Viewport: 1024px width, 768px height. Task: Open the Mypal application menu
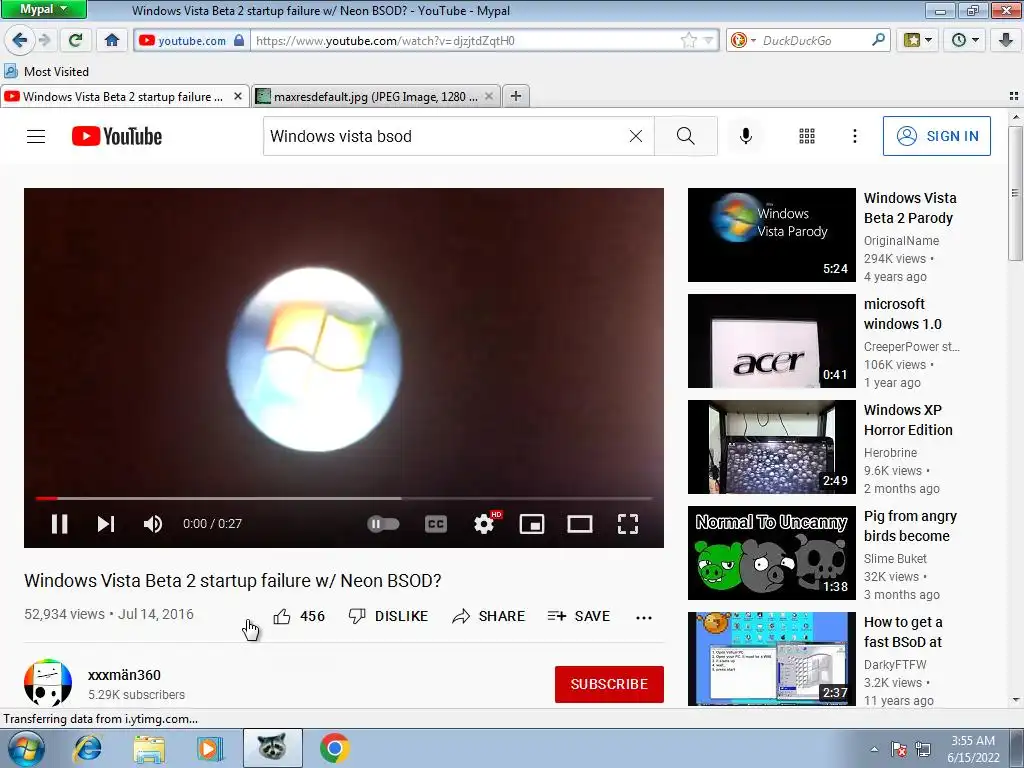43,9
